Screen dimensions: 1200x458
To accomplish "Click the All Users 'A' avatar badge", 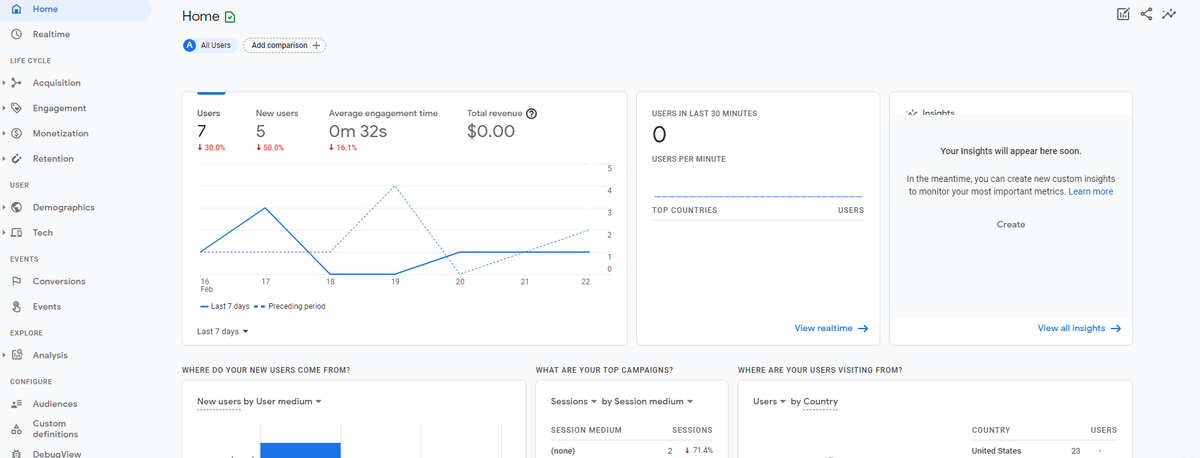I will [x=190, y=45].
